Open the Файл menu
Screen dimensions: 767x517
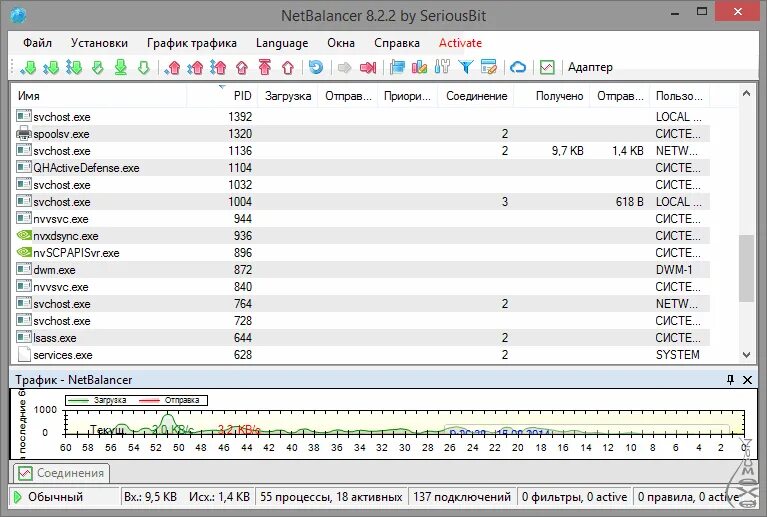(x=37, y=43)
